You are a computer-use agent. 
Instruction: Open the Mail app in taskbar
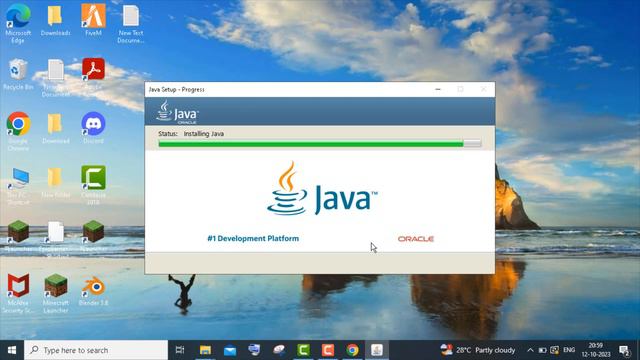pyautogui.click(x=230, y=350)
